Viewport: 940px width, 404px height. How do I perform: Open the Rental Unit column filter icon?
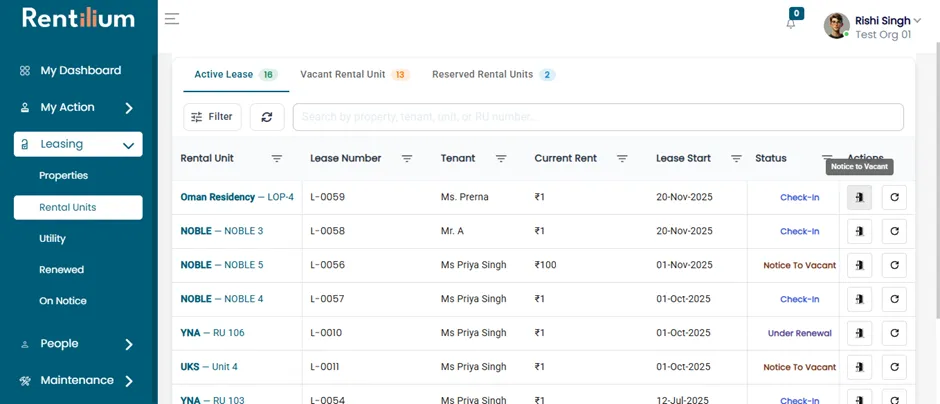point(276,159)
